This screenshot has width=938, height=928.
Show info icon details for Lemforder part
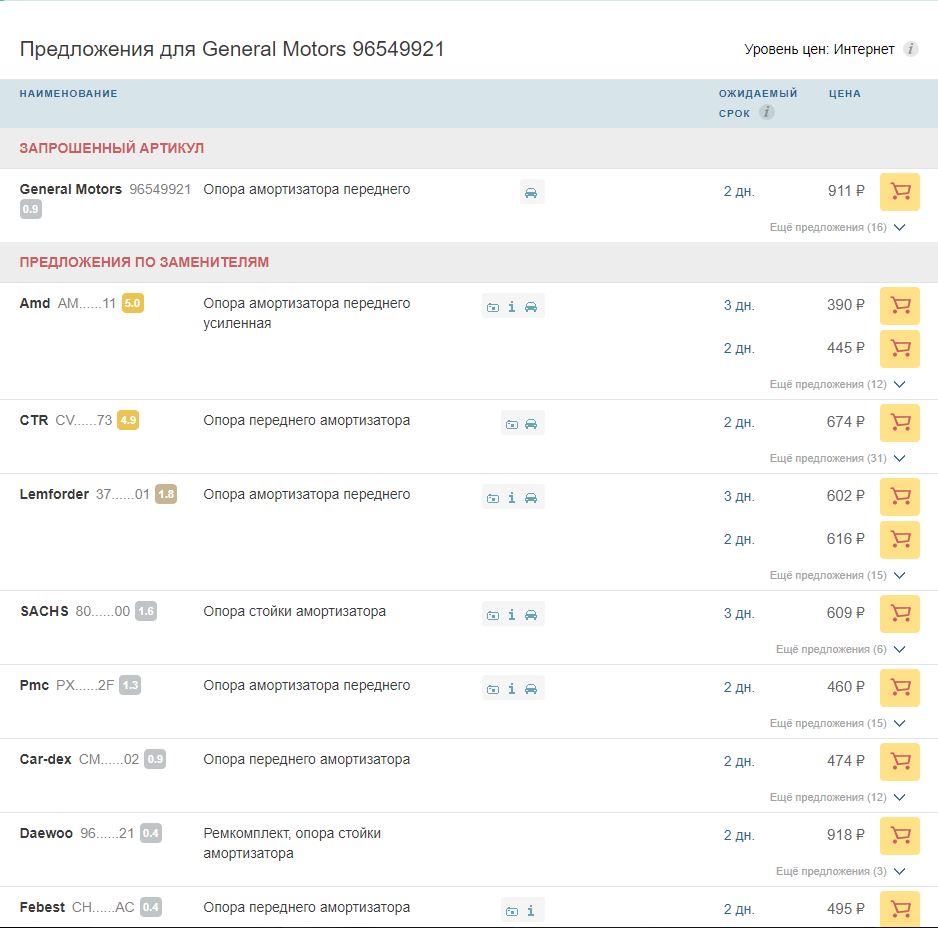pyautogui.click(x=512, y=498)
